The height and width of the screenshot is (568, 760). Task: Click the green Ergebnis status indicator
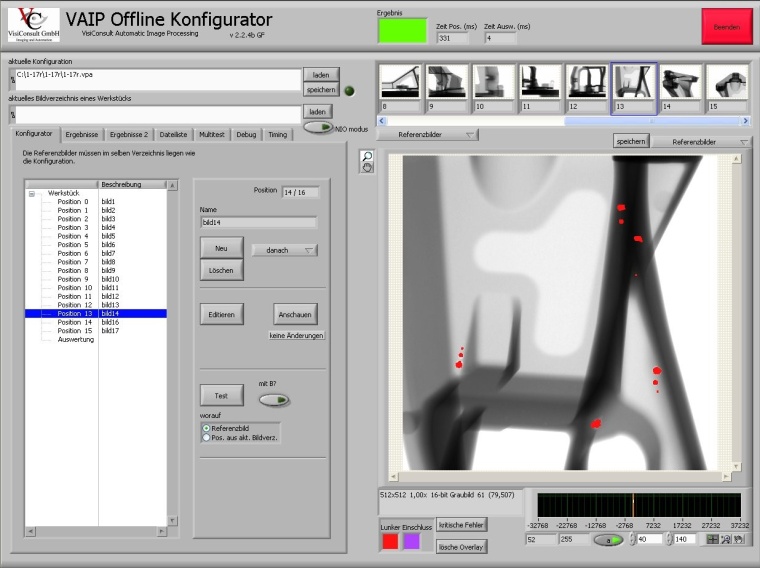(401, 31)
